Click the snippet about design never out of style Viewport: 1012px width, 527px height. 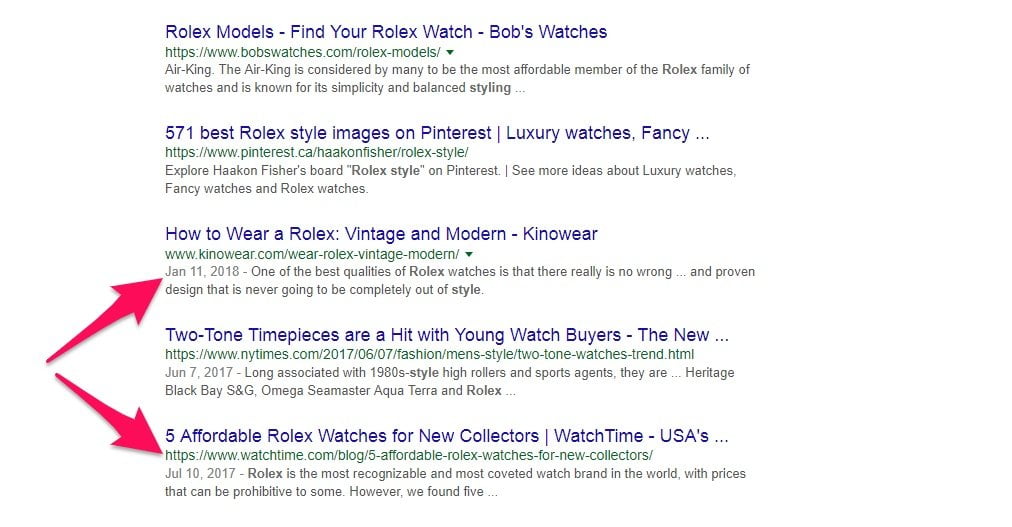(460, 281)
